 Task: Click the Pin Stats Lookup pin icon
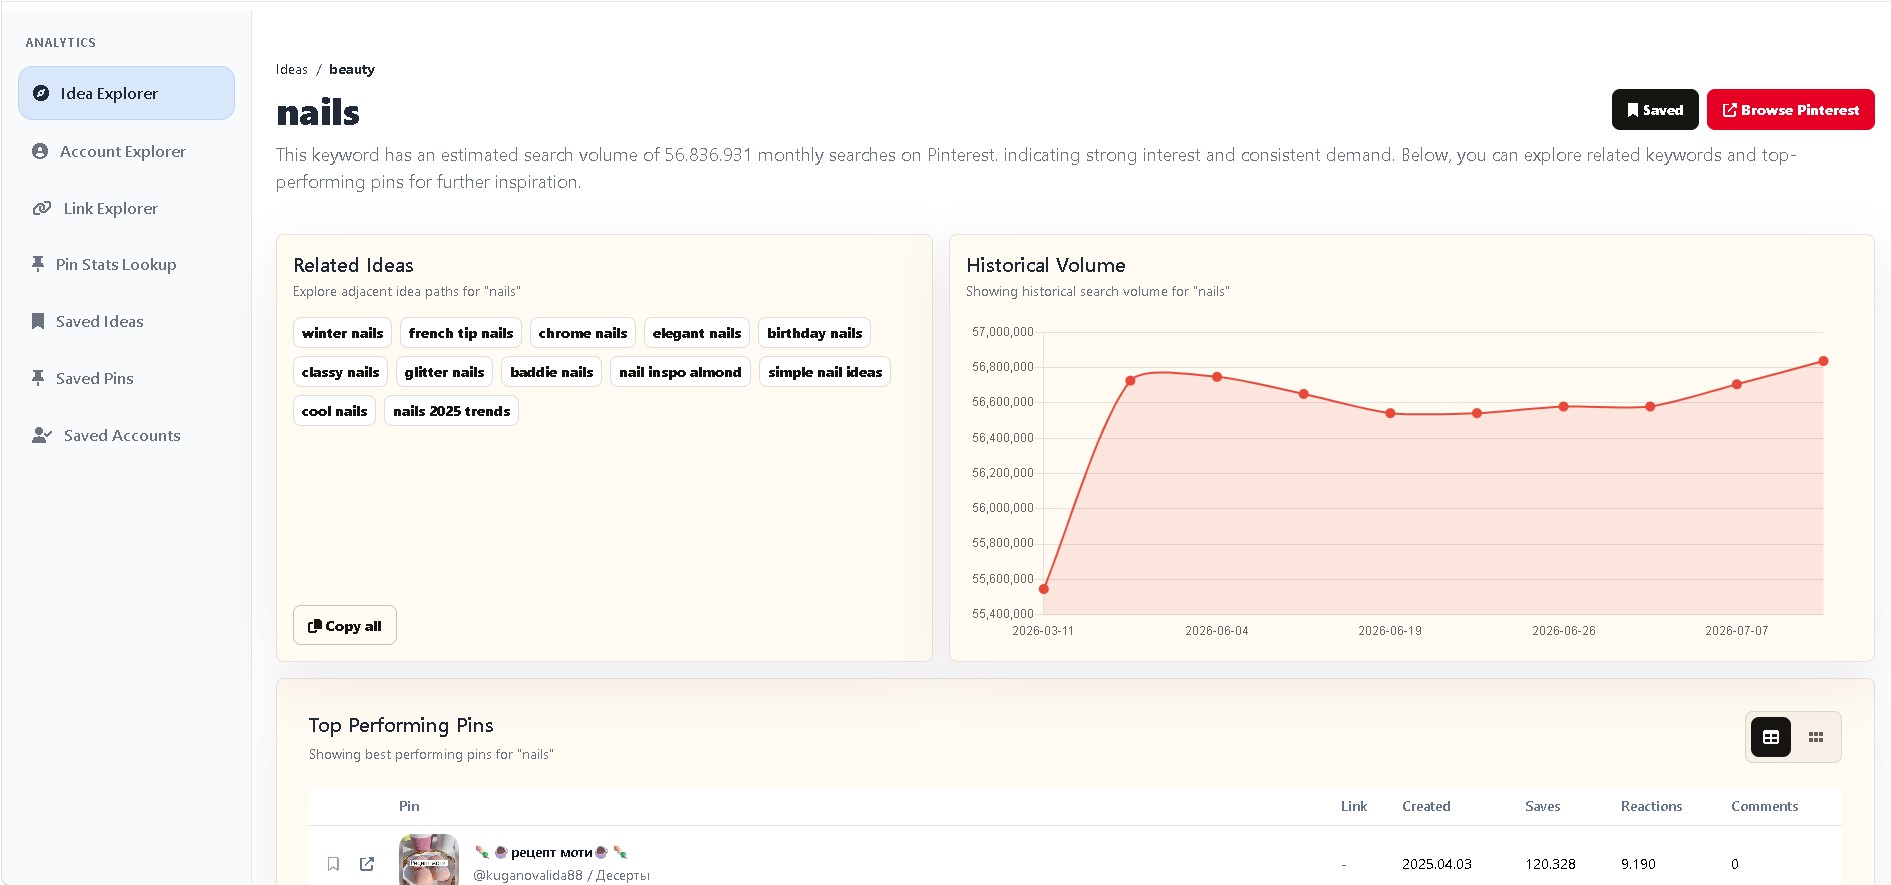[38, 264]
